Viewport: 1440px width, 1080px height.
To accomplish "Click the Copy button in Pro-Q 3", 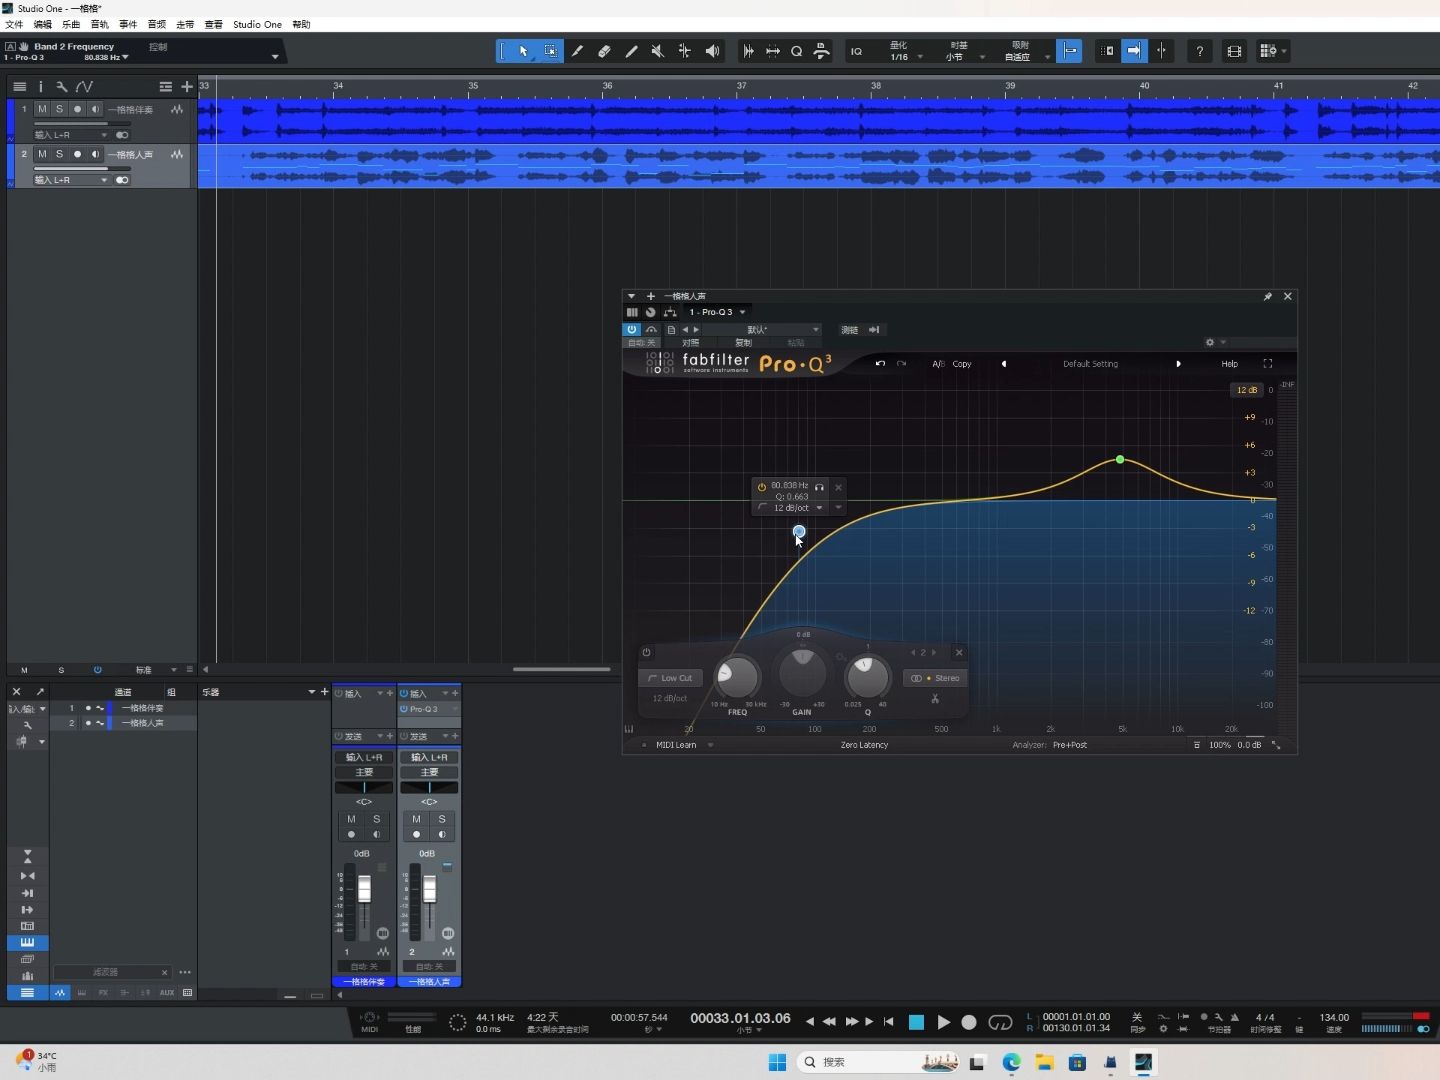I will pyautogui.click(x=962, y=364).
